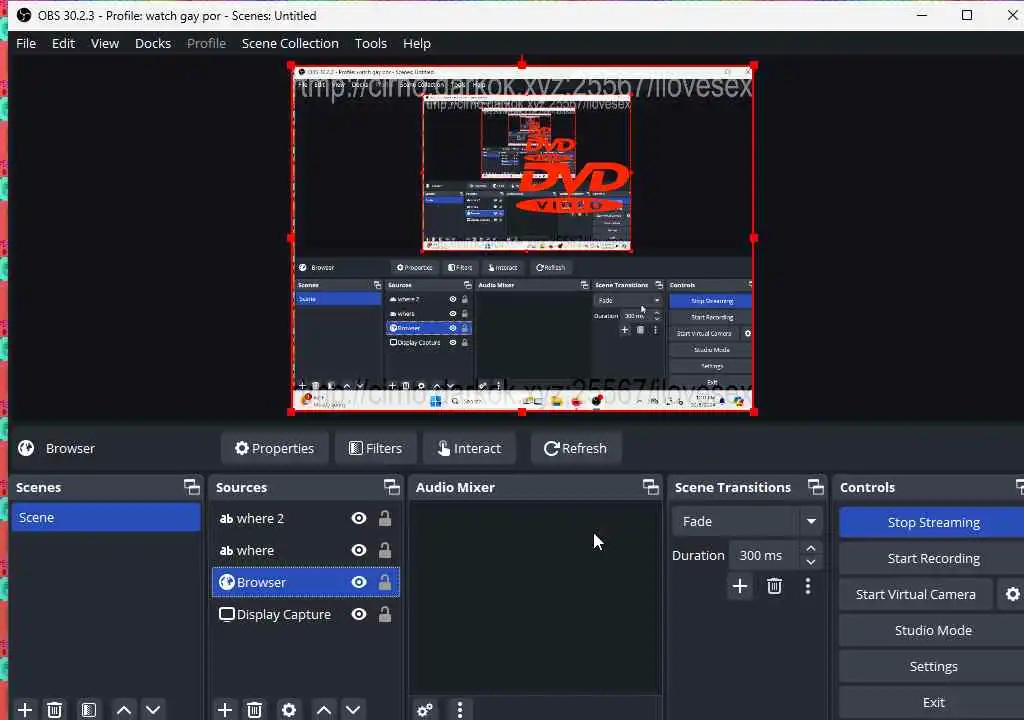Select the Display Capture source
The height and width of the screenshot is (720, 1024).
pos(306,614)
